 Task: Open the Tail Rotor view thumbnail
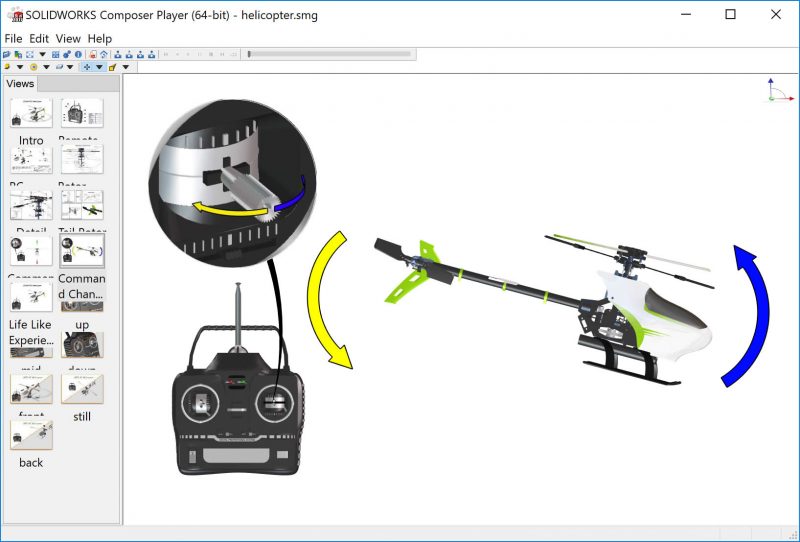[82, 205]
